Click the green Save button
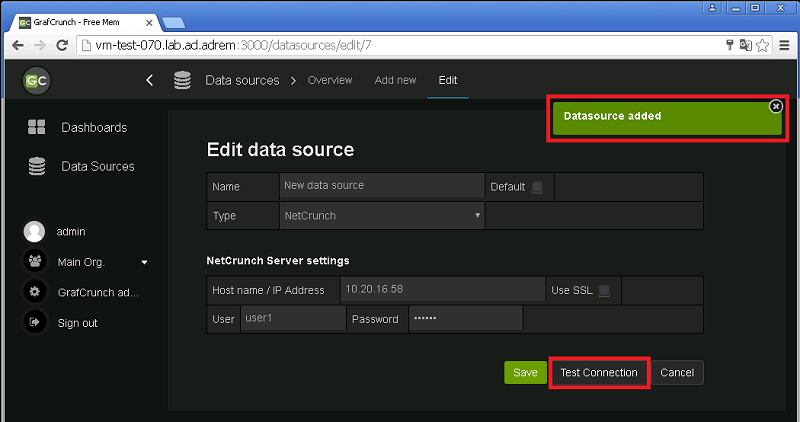This screenshot has width=800, height=422. [x=525, y=373]
